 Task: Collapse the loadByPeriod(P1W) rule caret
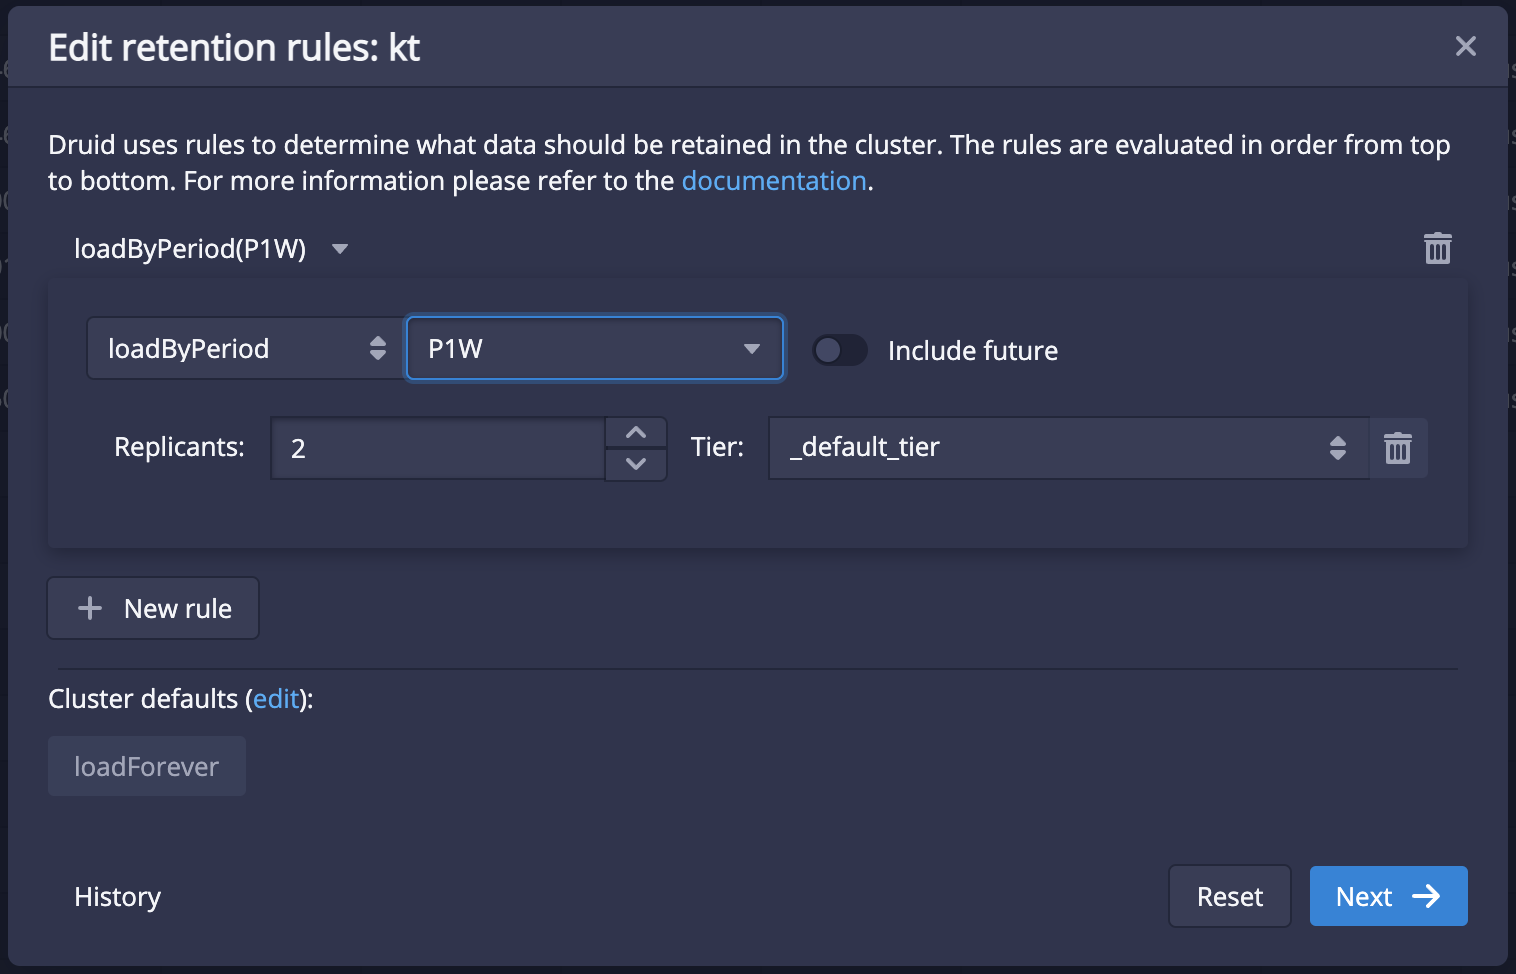pos(340,249)
